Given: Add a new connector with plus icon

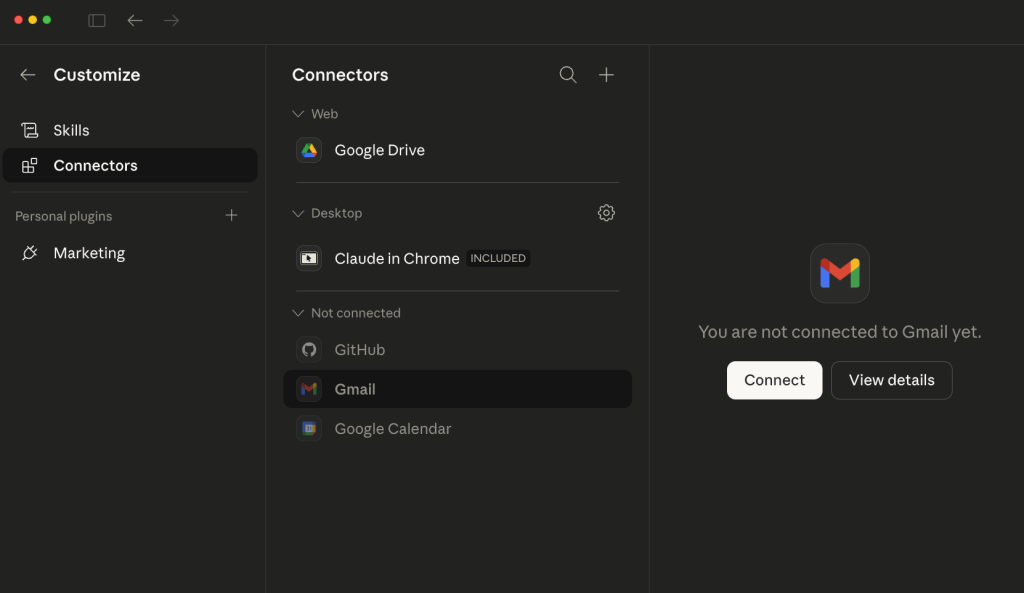Looking at the screenshot, I should click(606, 75).
